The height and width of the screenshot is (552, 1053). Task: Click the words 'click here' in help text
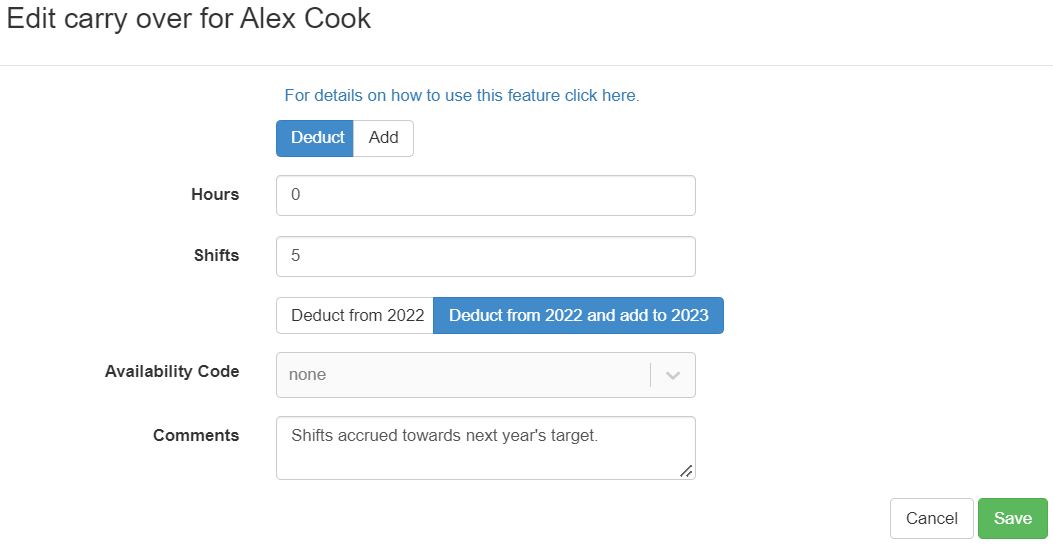(600, 96)
